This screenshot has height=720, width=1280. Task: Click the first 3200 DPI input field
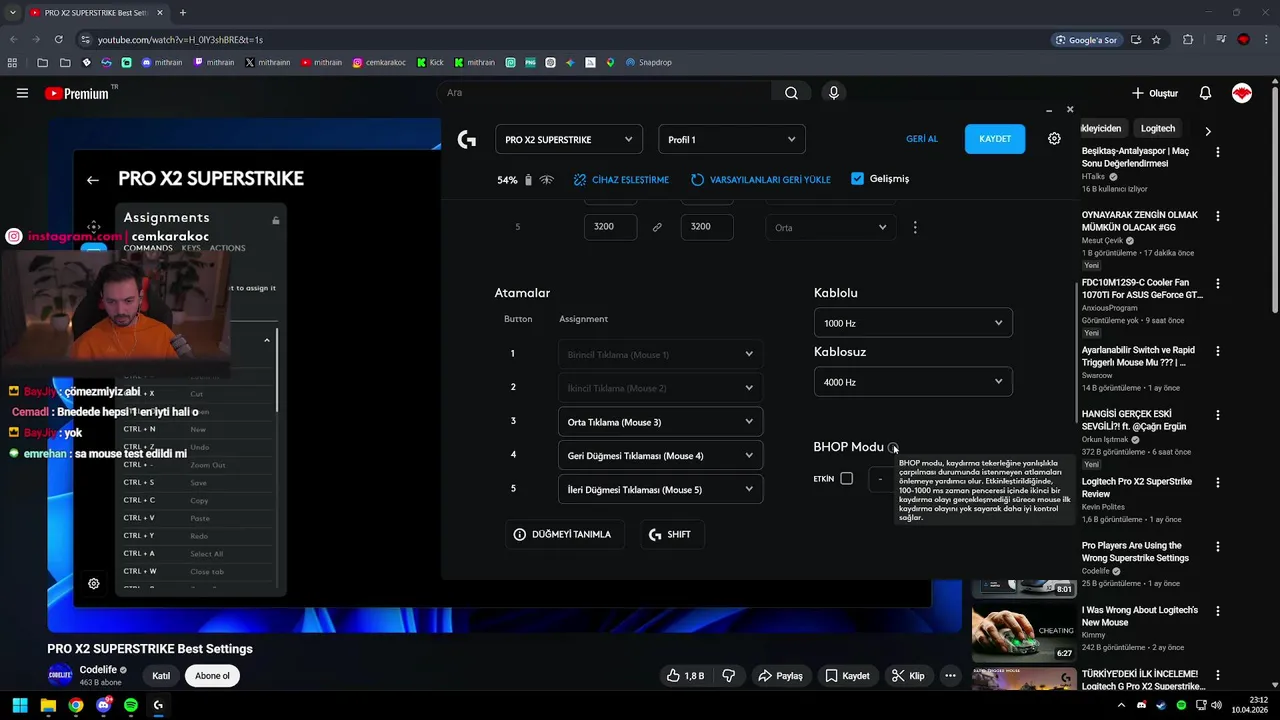point(610,227)
